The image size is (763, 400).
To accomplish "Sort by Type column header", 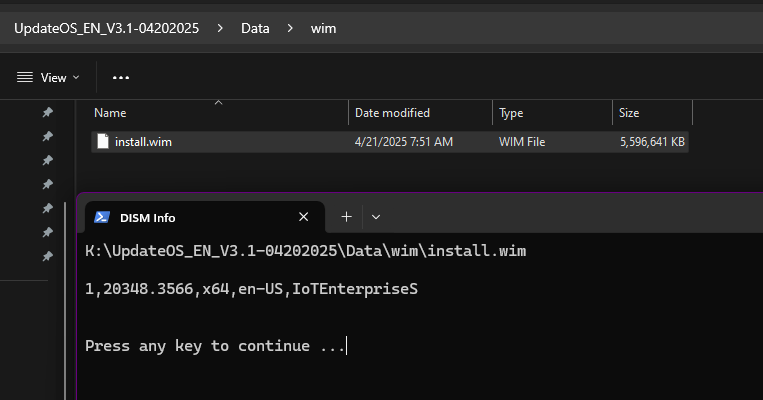I will [511, 113].
